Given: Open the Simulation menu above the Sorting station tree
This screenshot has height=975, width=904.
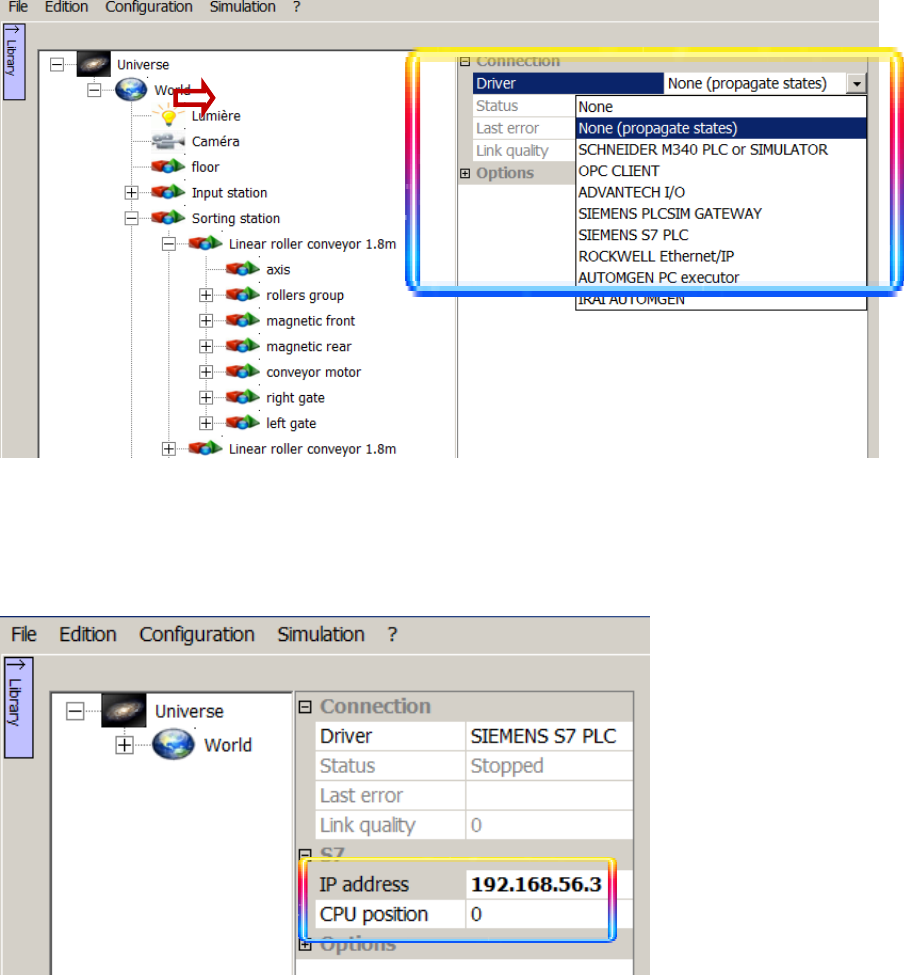Looking at the screenshot, I should click(242, 7).
